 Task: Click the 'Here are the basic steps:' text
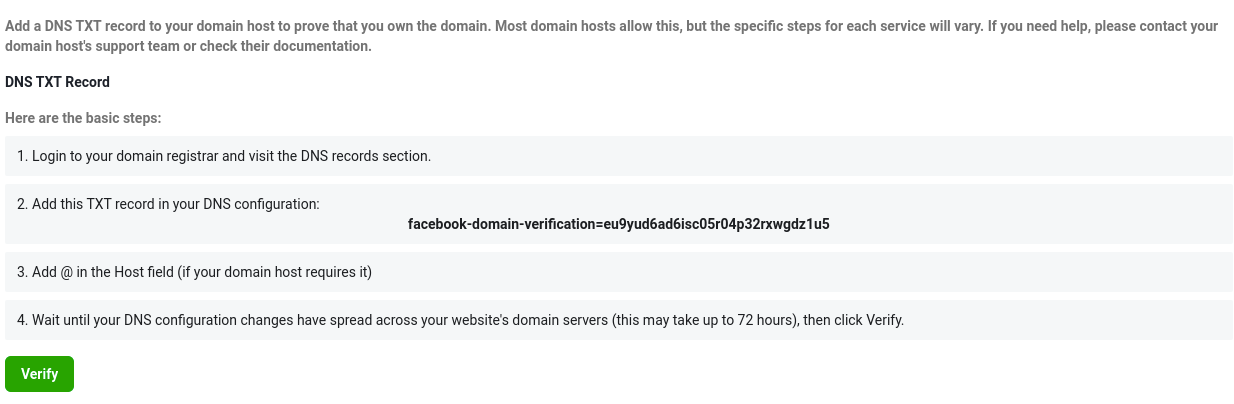83,118
